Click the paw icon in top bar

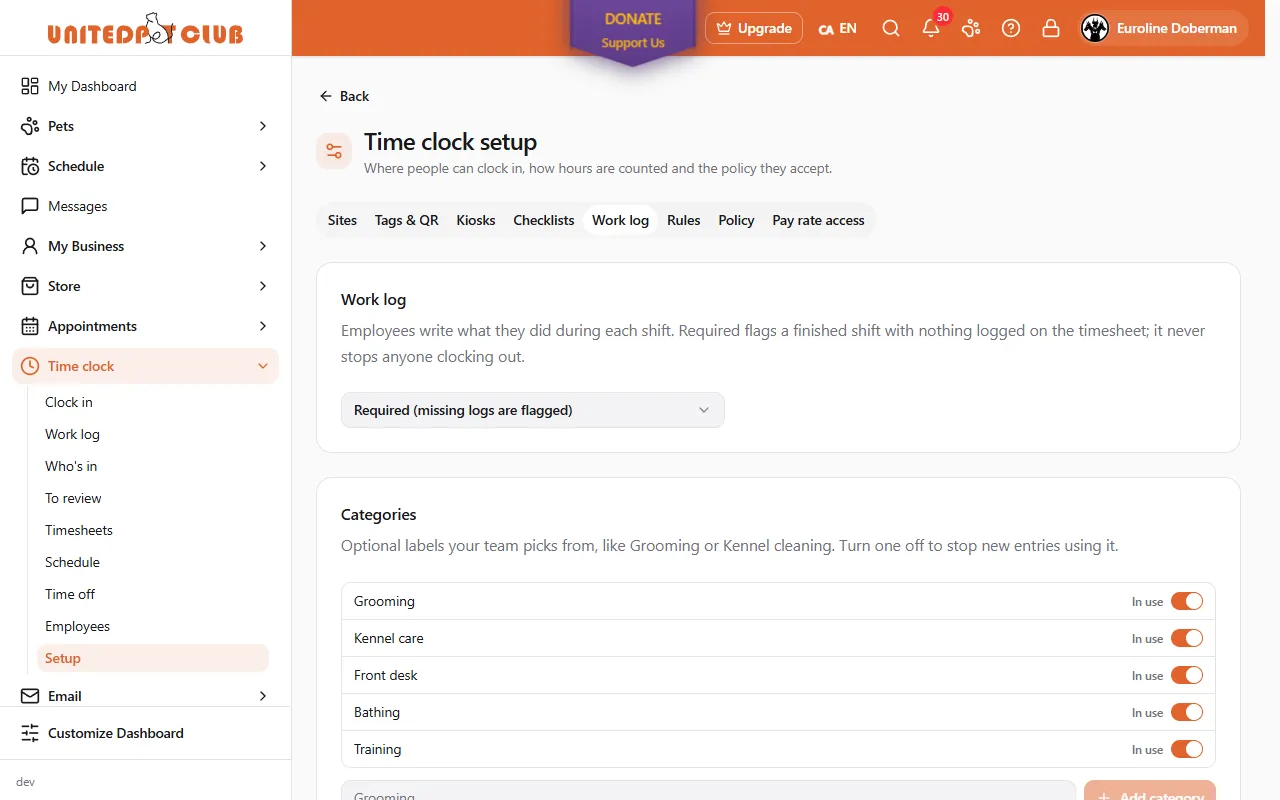point(971,28)
